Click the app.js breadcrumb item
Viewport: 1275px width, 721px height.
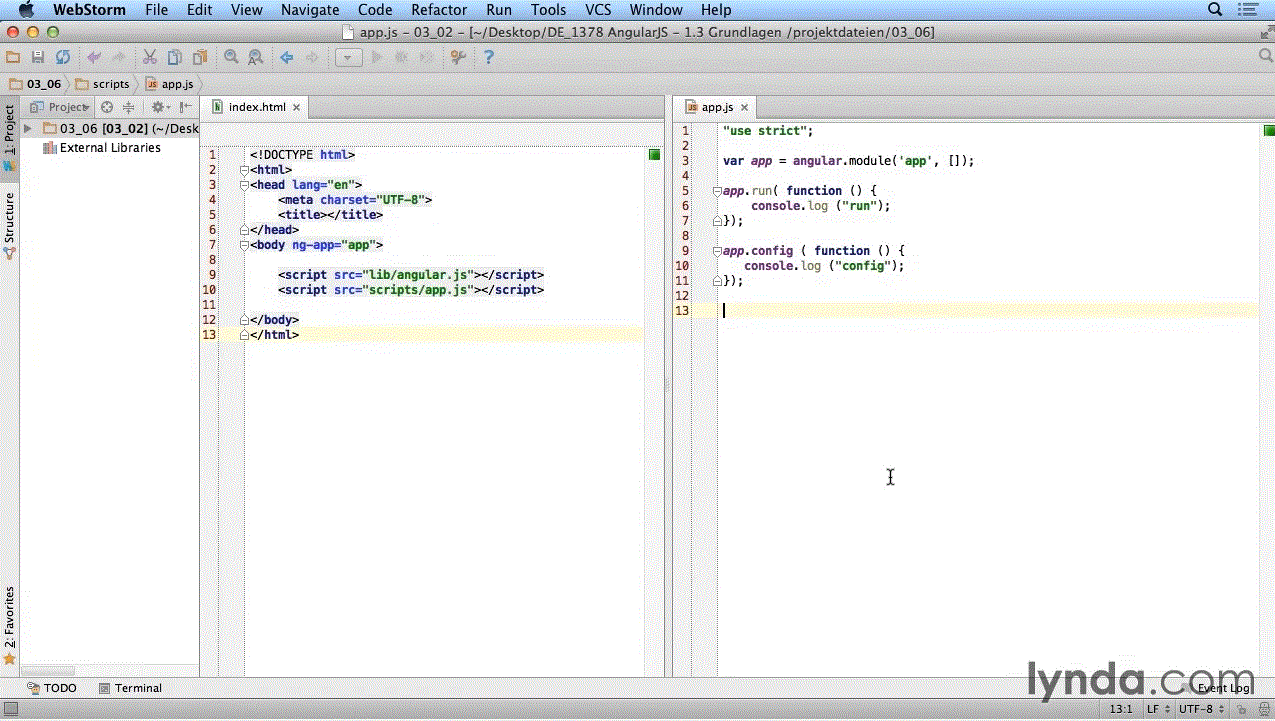coord(170,84)
